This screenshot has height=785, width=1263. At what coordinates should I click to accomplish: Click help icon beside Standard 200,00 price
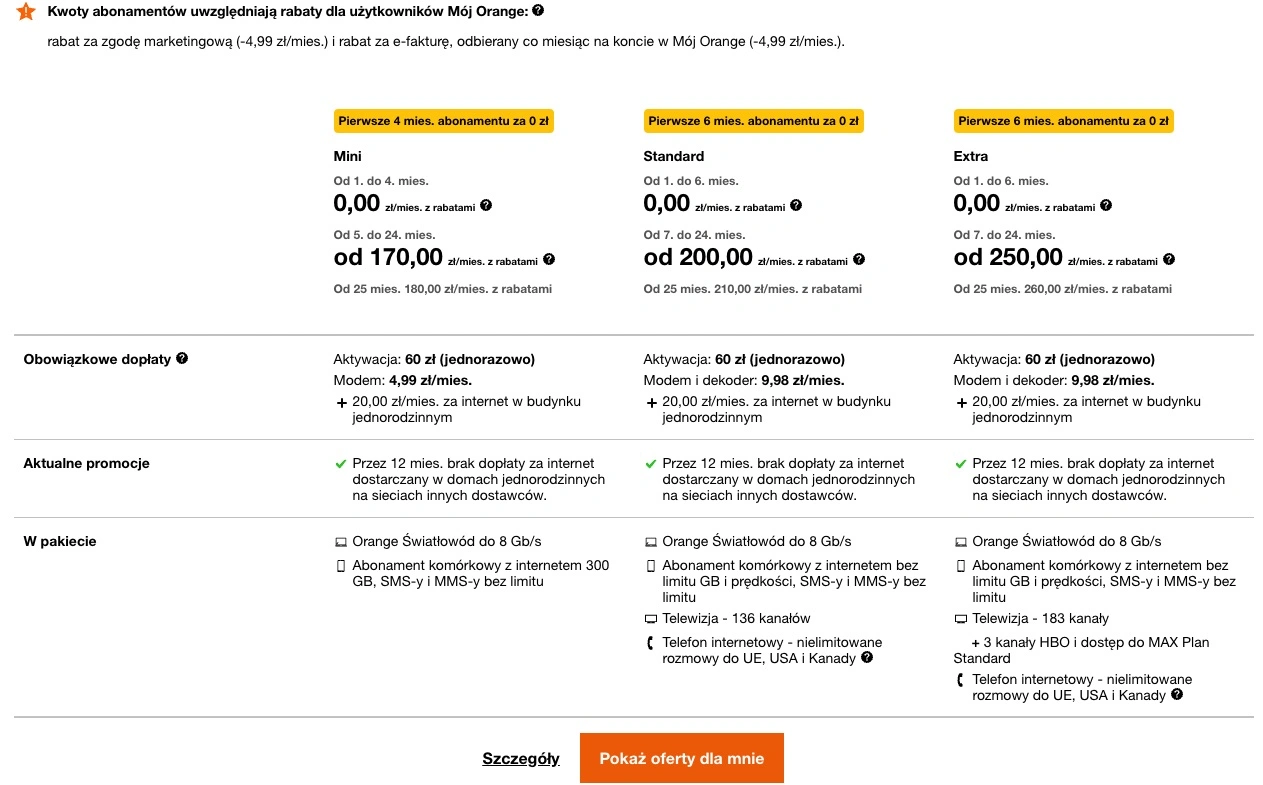pos(859,259)
